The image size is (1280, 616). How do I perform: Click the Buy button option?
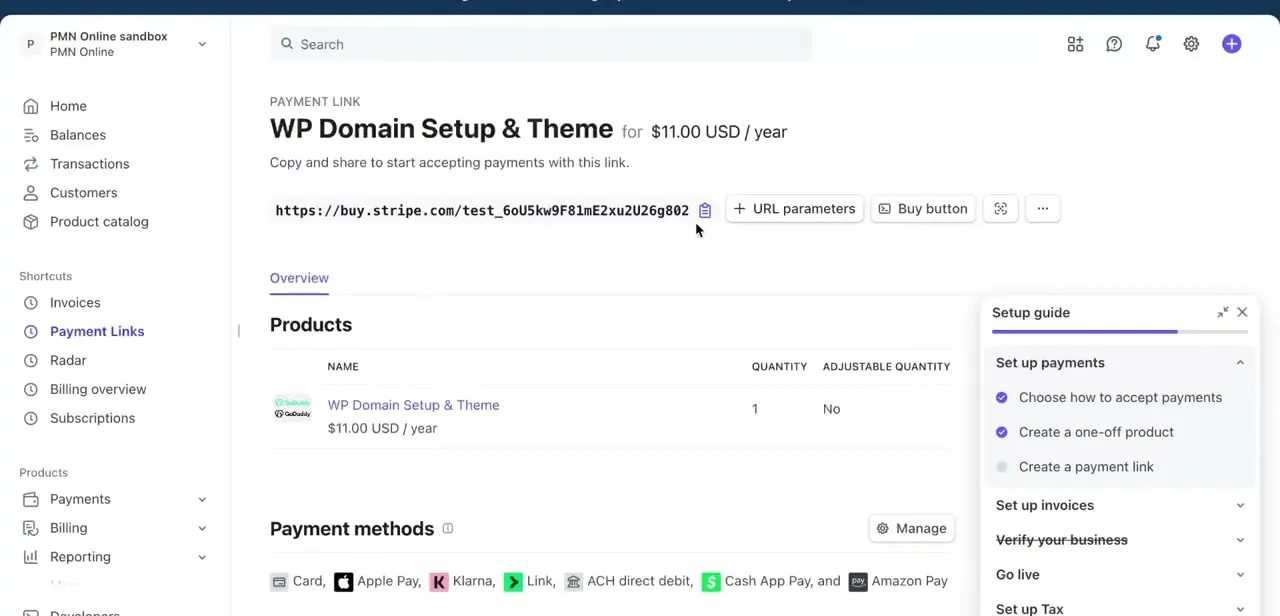tap(923, 209)
